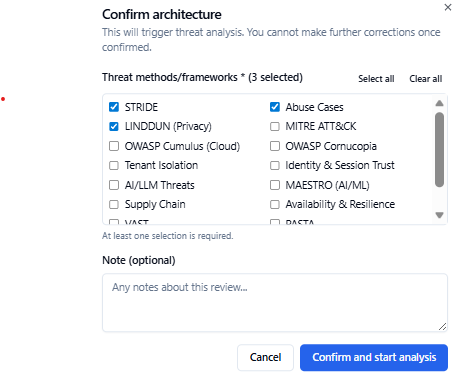The image size is (460, 382).
Task: Click the frameworks list scroll up arrow
Action: tap(439, 103)
